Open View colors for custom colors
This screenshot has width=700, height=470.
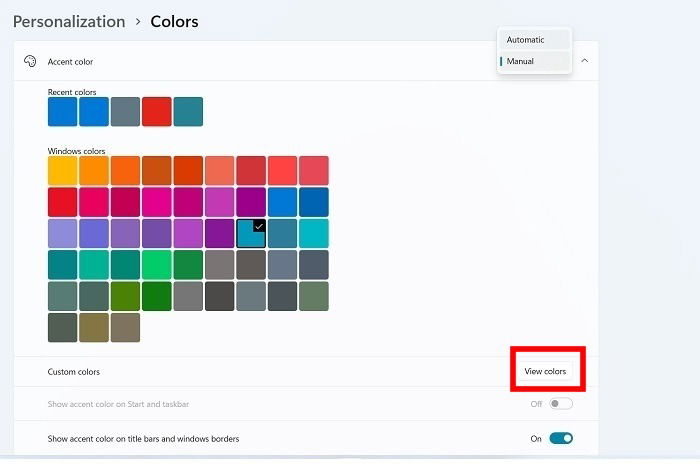[545, 371]
